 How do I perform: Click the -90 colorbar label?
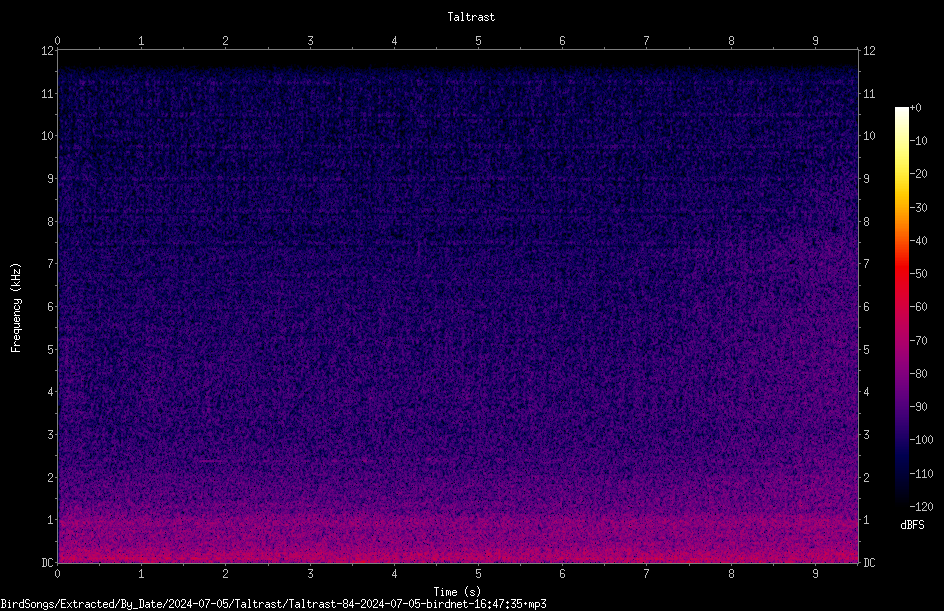[x=918, y=407]
